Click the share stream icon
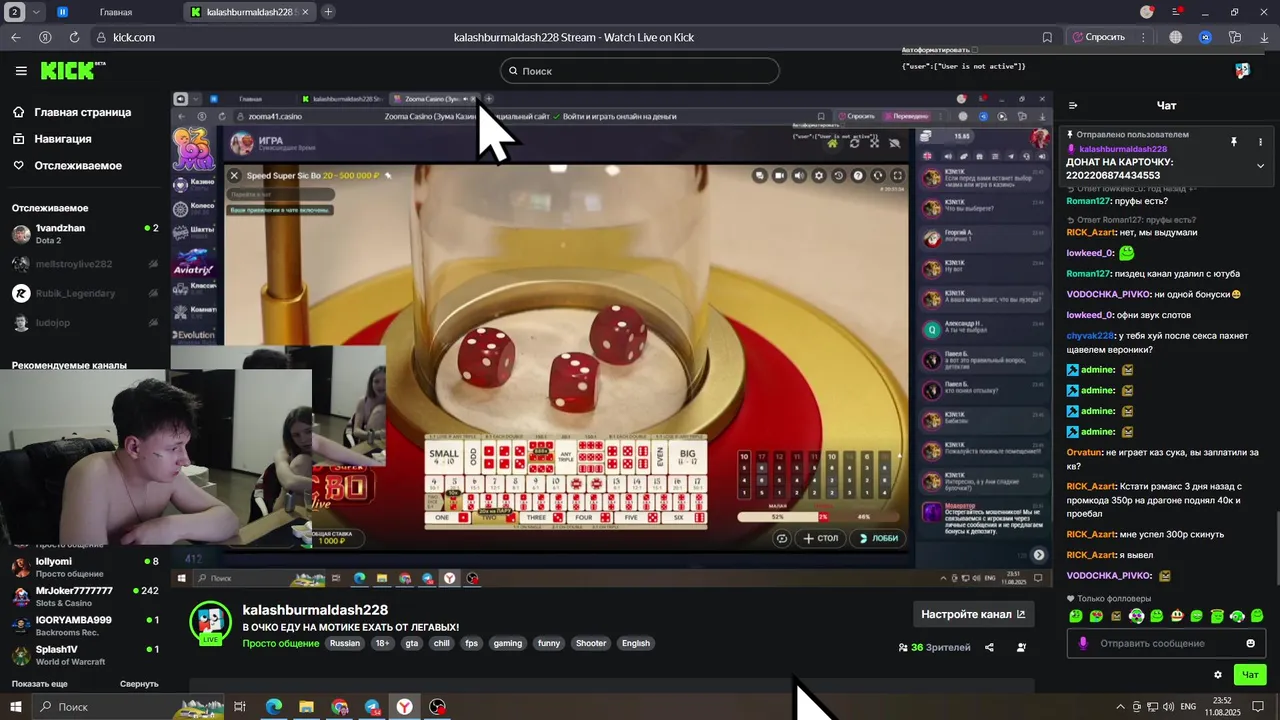The height and width of the screenshot is (720, 1280). (x=989, y=647)
